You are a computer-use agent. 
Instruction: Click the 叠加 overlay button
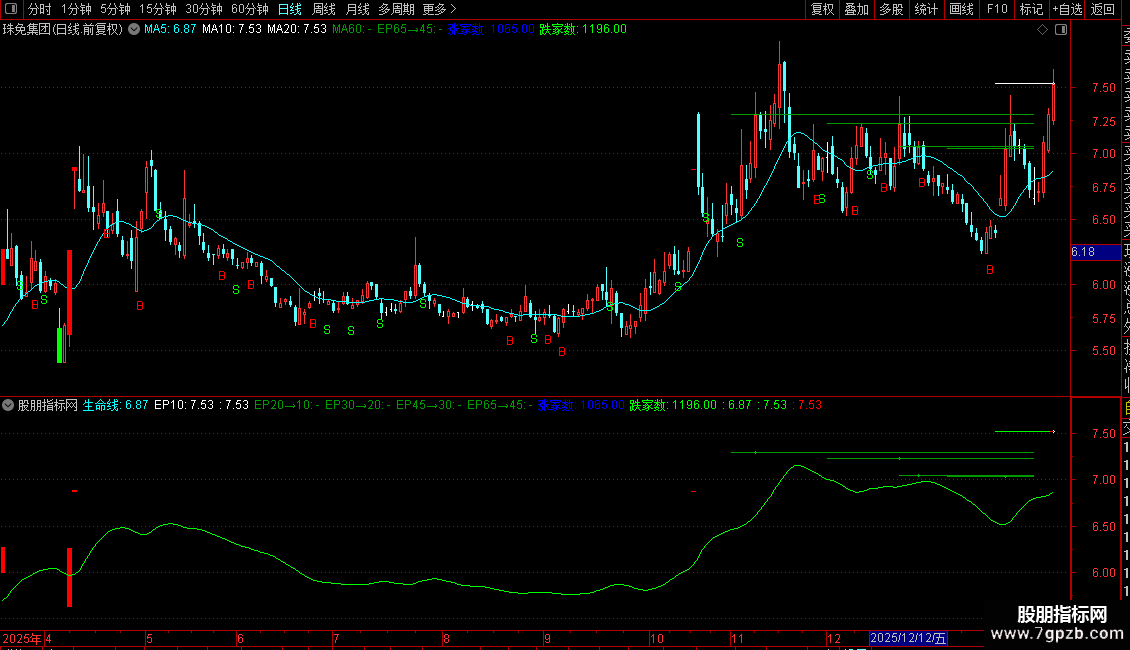(x=857, y=9)
